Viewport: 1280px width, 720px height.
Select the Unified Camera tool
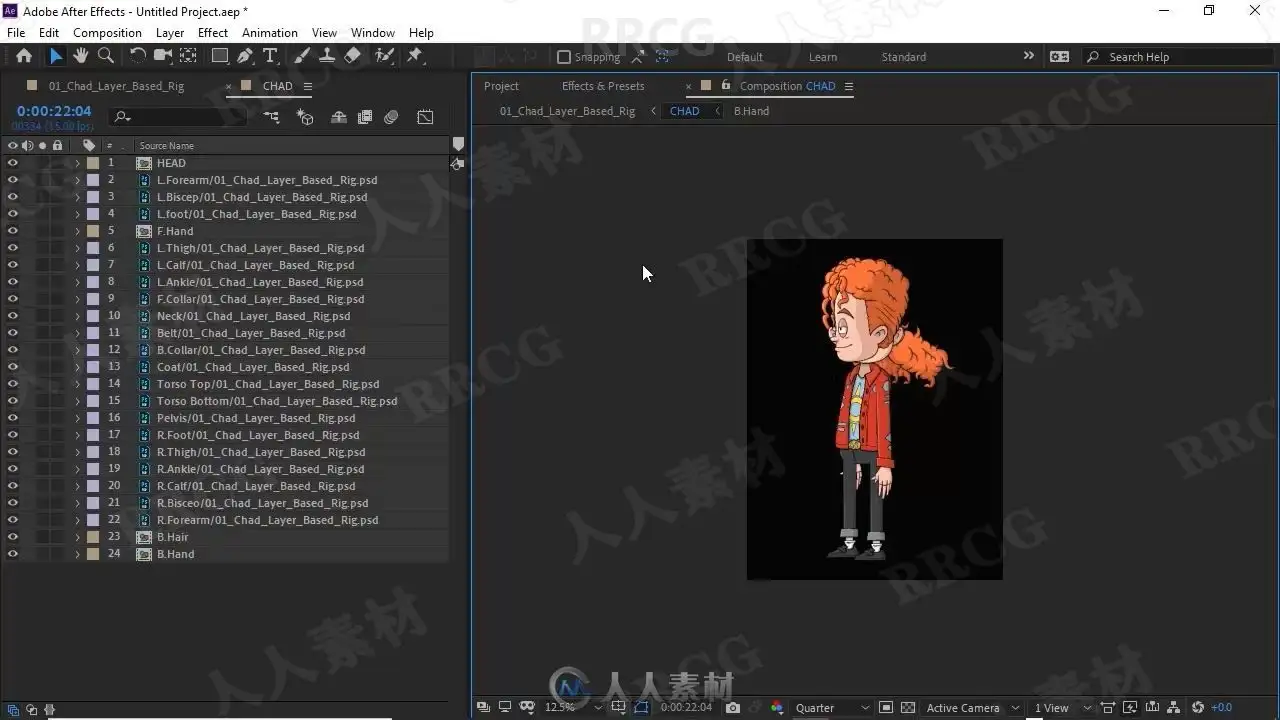click(x=163, y=56)
